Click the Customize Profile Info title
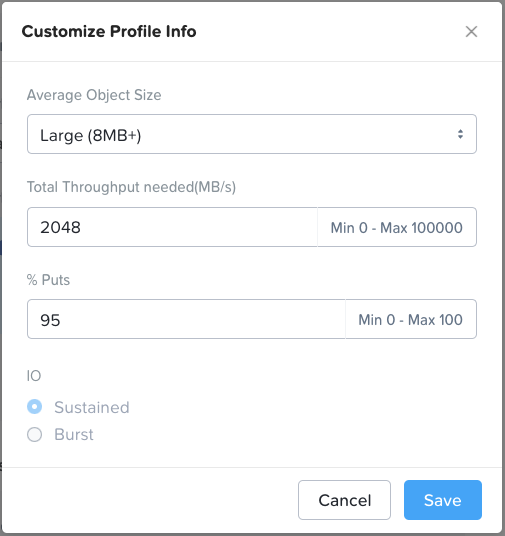The image size is (505, 536). [x=109, y=31]
